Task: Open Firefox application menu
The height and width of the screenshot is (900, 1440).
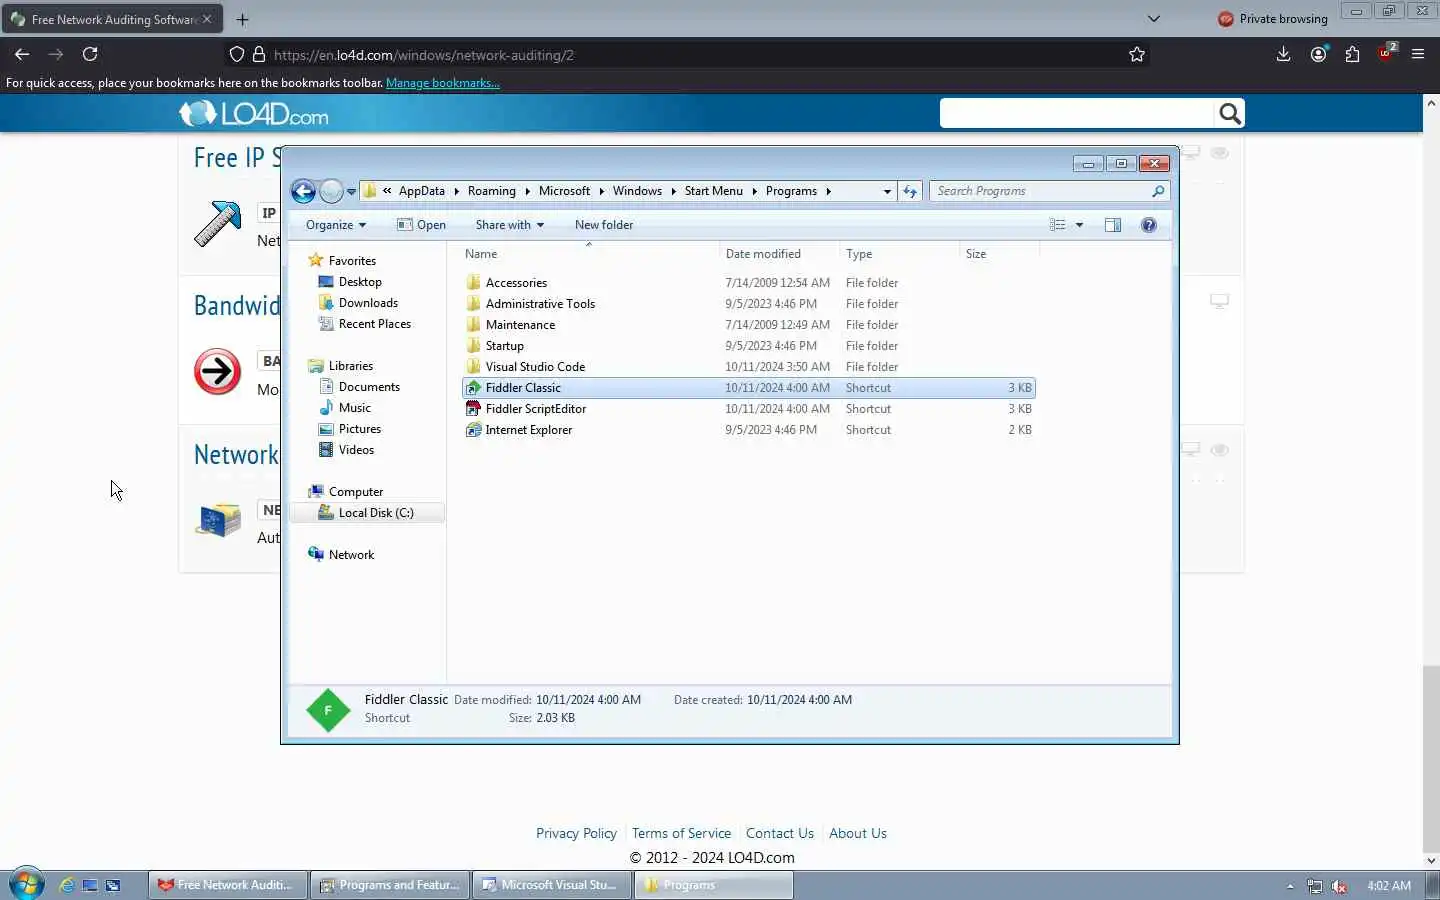Action: (x=1418, y=54)
